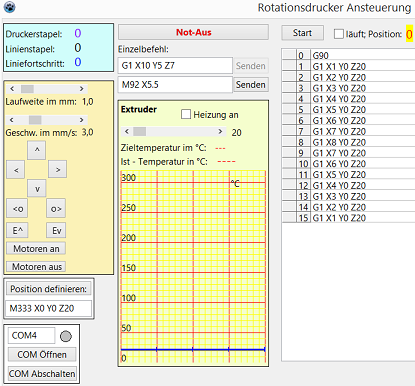Image resolution: width=415 pixels, height=386 pixels.
Task: Click the application icon in title bar
Action: coord(9,7)
